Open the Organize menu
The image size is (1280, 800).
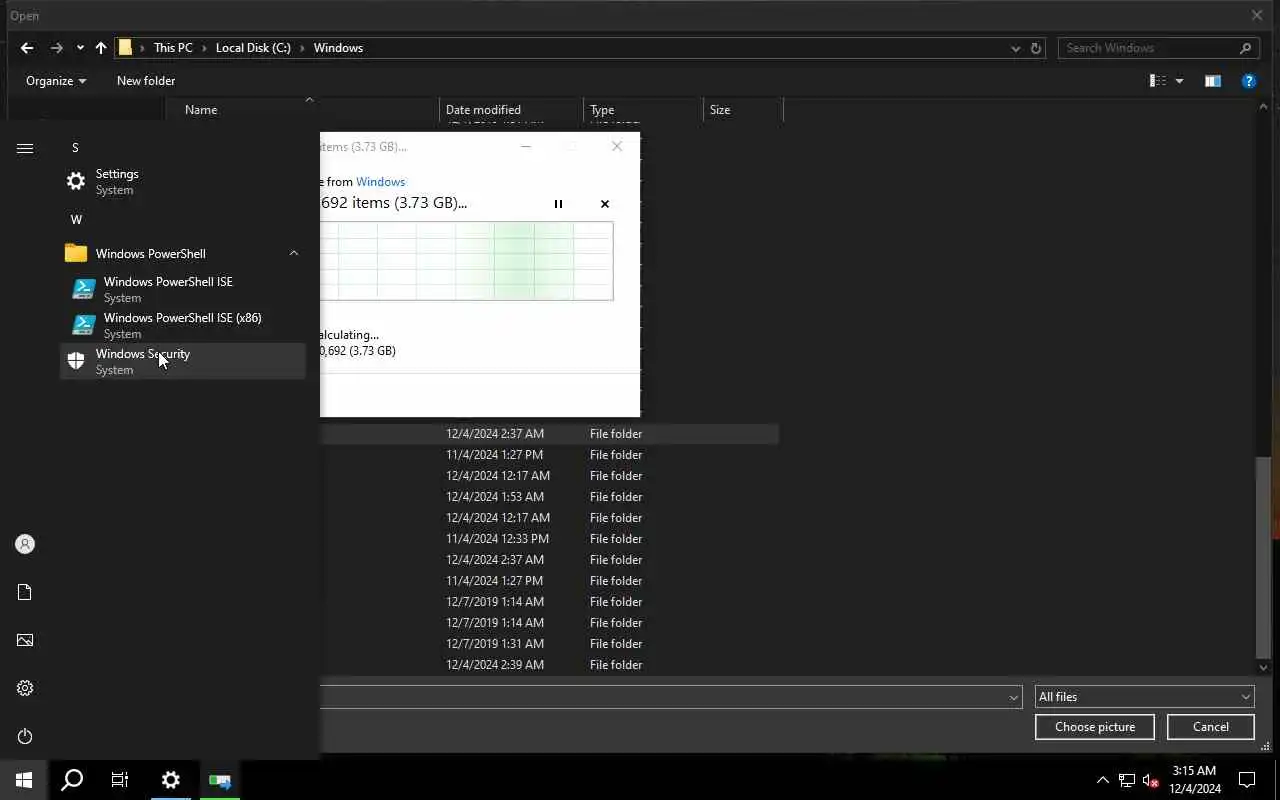tap(56, 81)
